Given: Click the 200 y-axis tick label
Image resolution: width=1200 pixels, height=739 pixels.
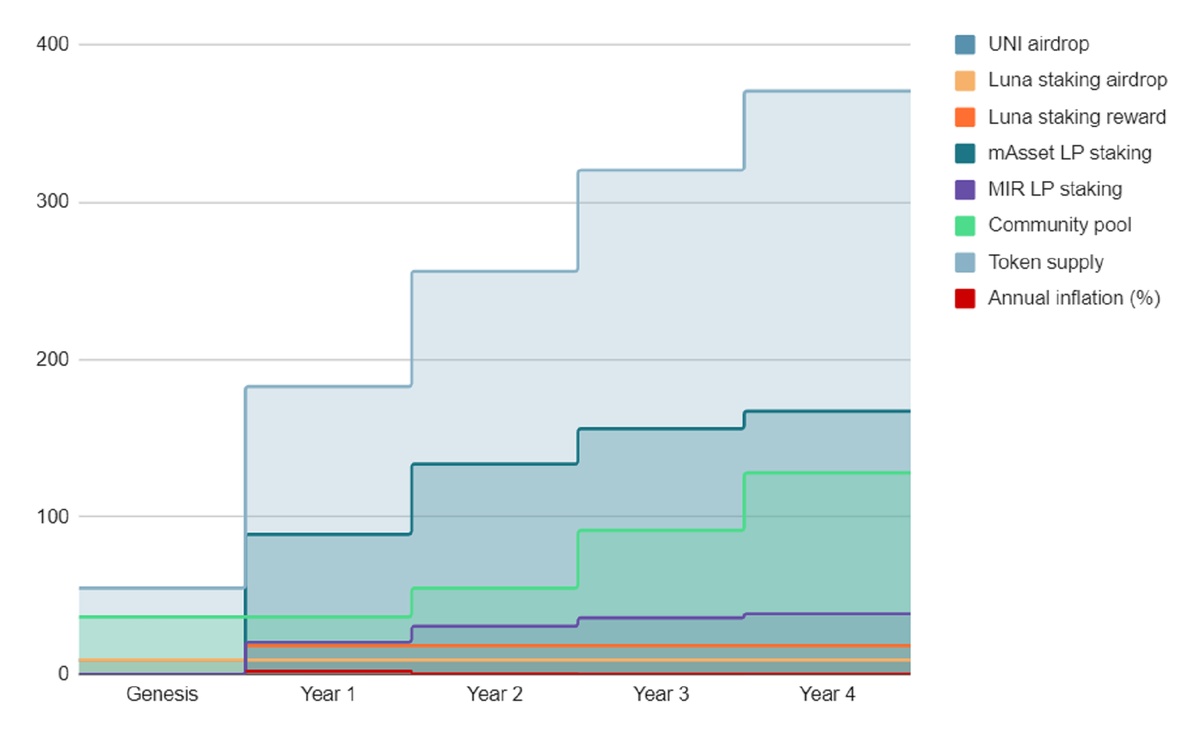Looking at the screenshot, I should (52, 360).
